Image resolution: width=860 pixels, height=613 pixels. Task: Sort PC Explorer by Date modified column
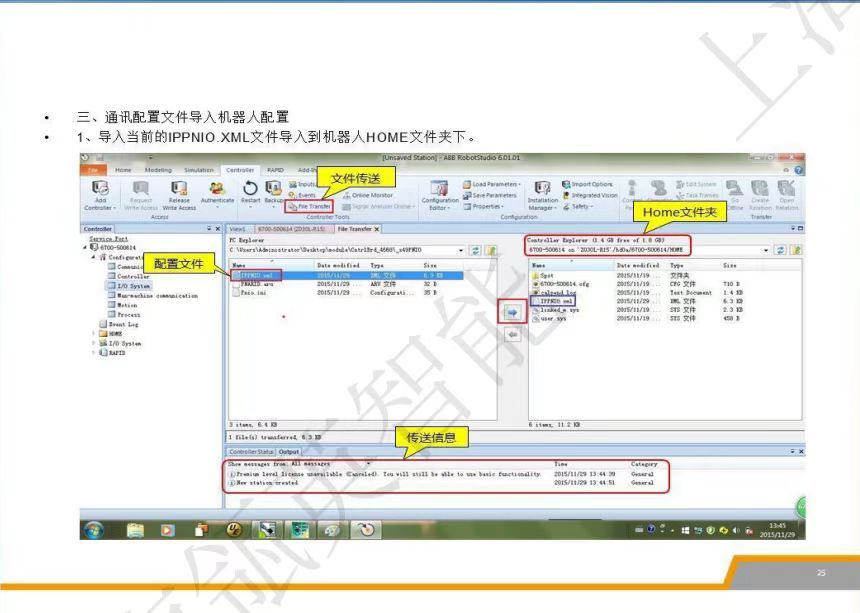[338, 265]
